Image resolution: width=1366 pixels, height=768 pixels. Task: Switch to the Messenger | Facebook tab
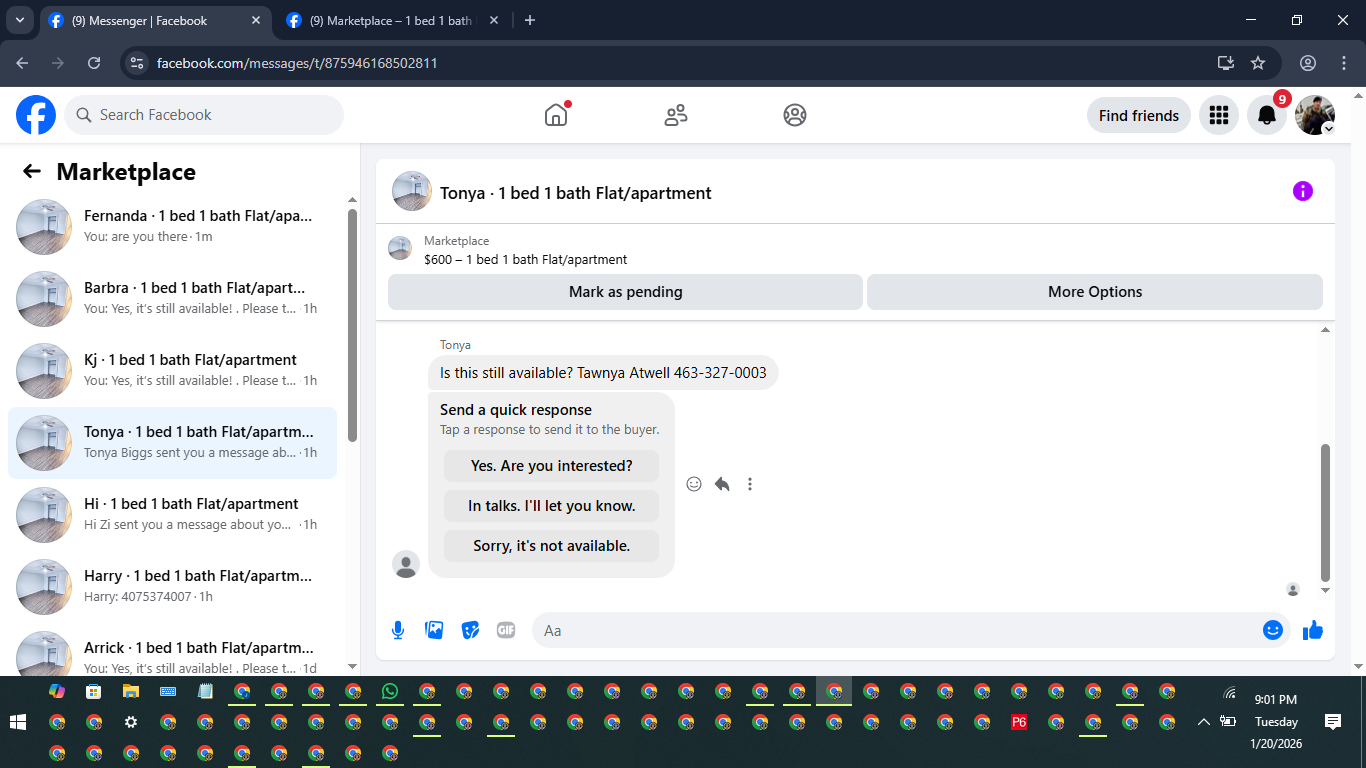coord(155,20)
